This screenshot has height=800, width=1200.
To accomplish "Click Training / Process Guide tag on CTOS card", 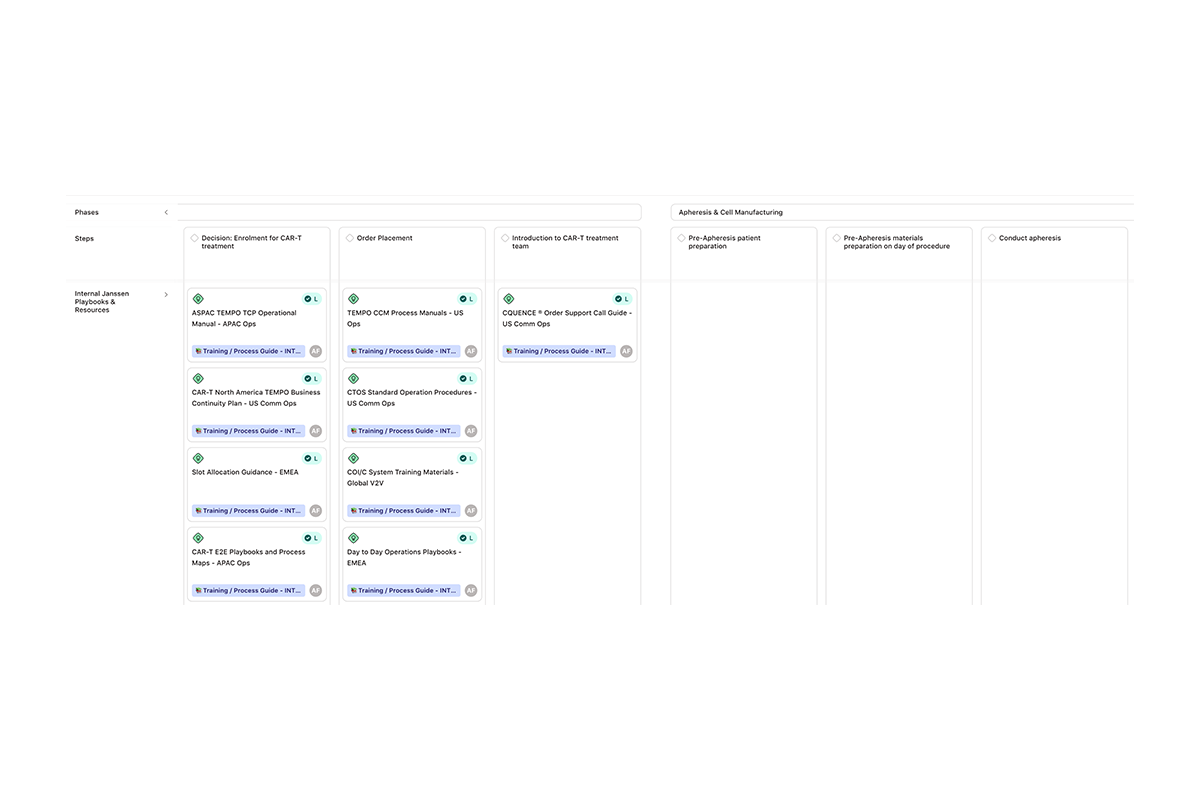I will click(x=403, y=431).
